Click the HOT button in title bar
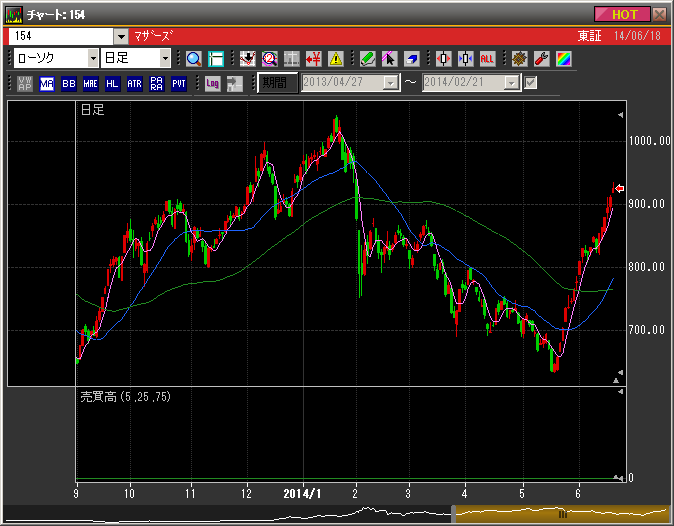The image size is (674, 526). [x=622, y=14]
